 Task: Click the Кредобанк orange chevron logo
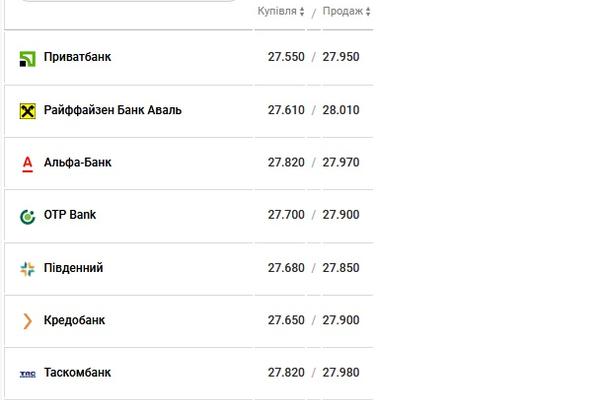[x=28, y=321]
